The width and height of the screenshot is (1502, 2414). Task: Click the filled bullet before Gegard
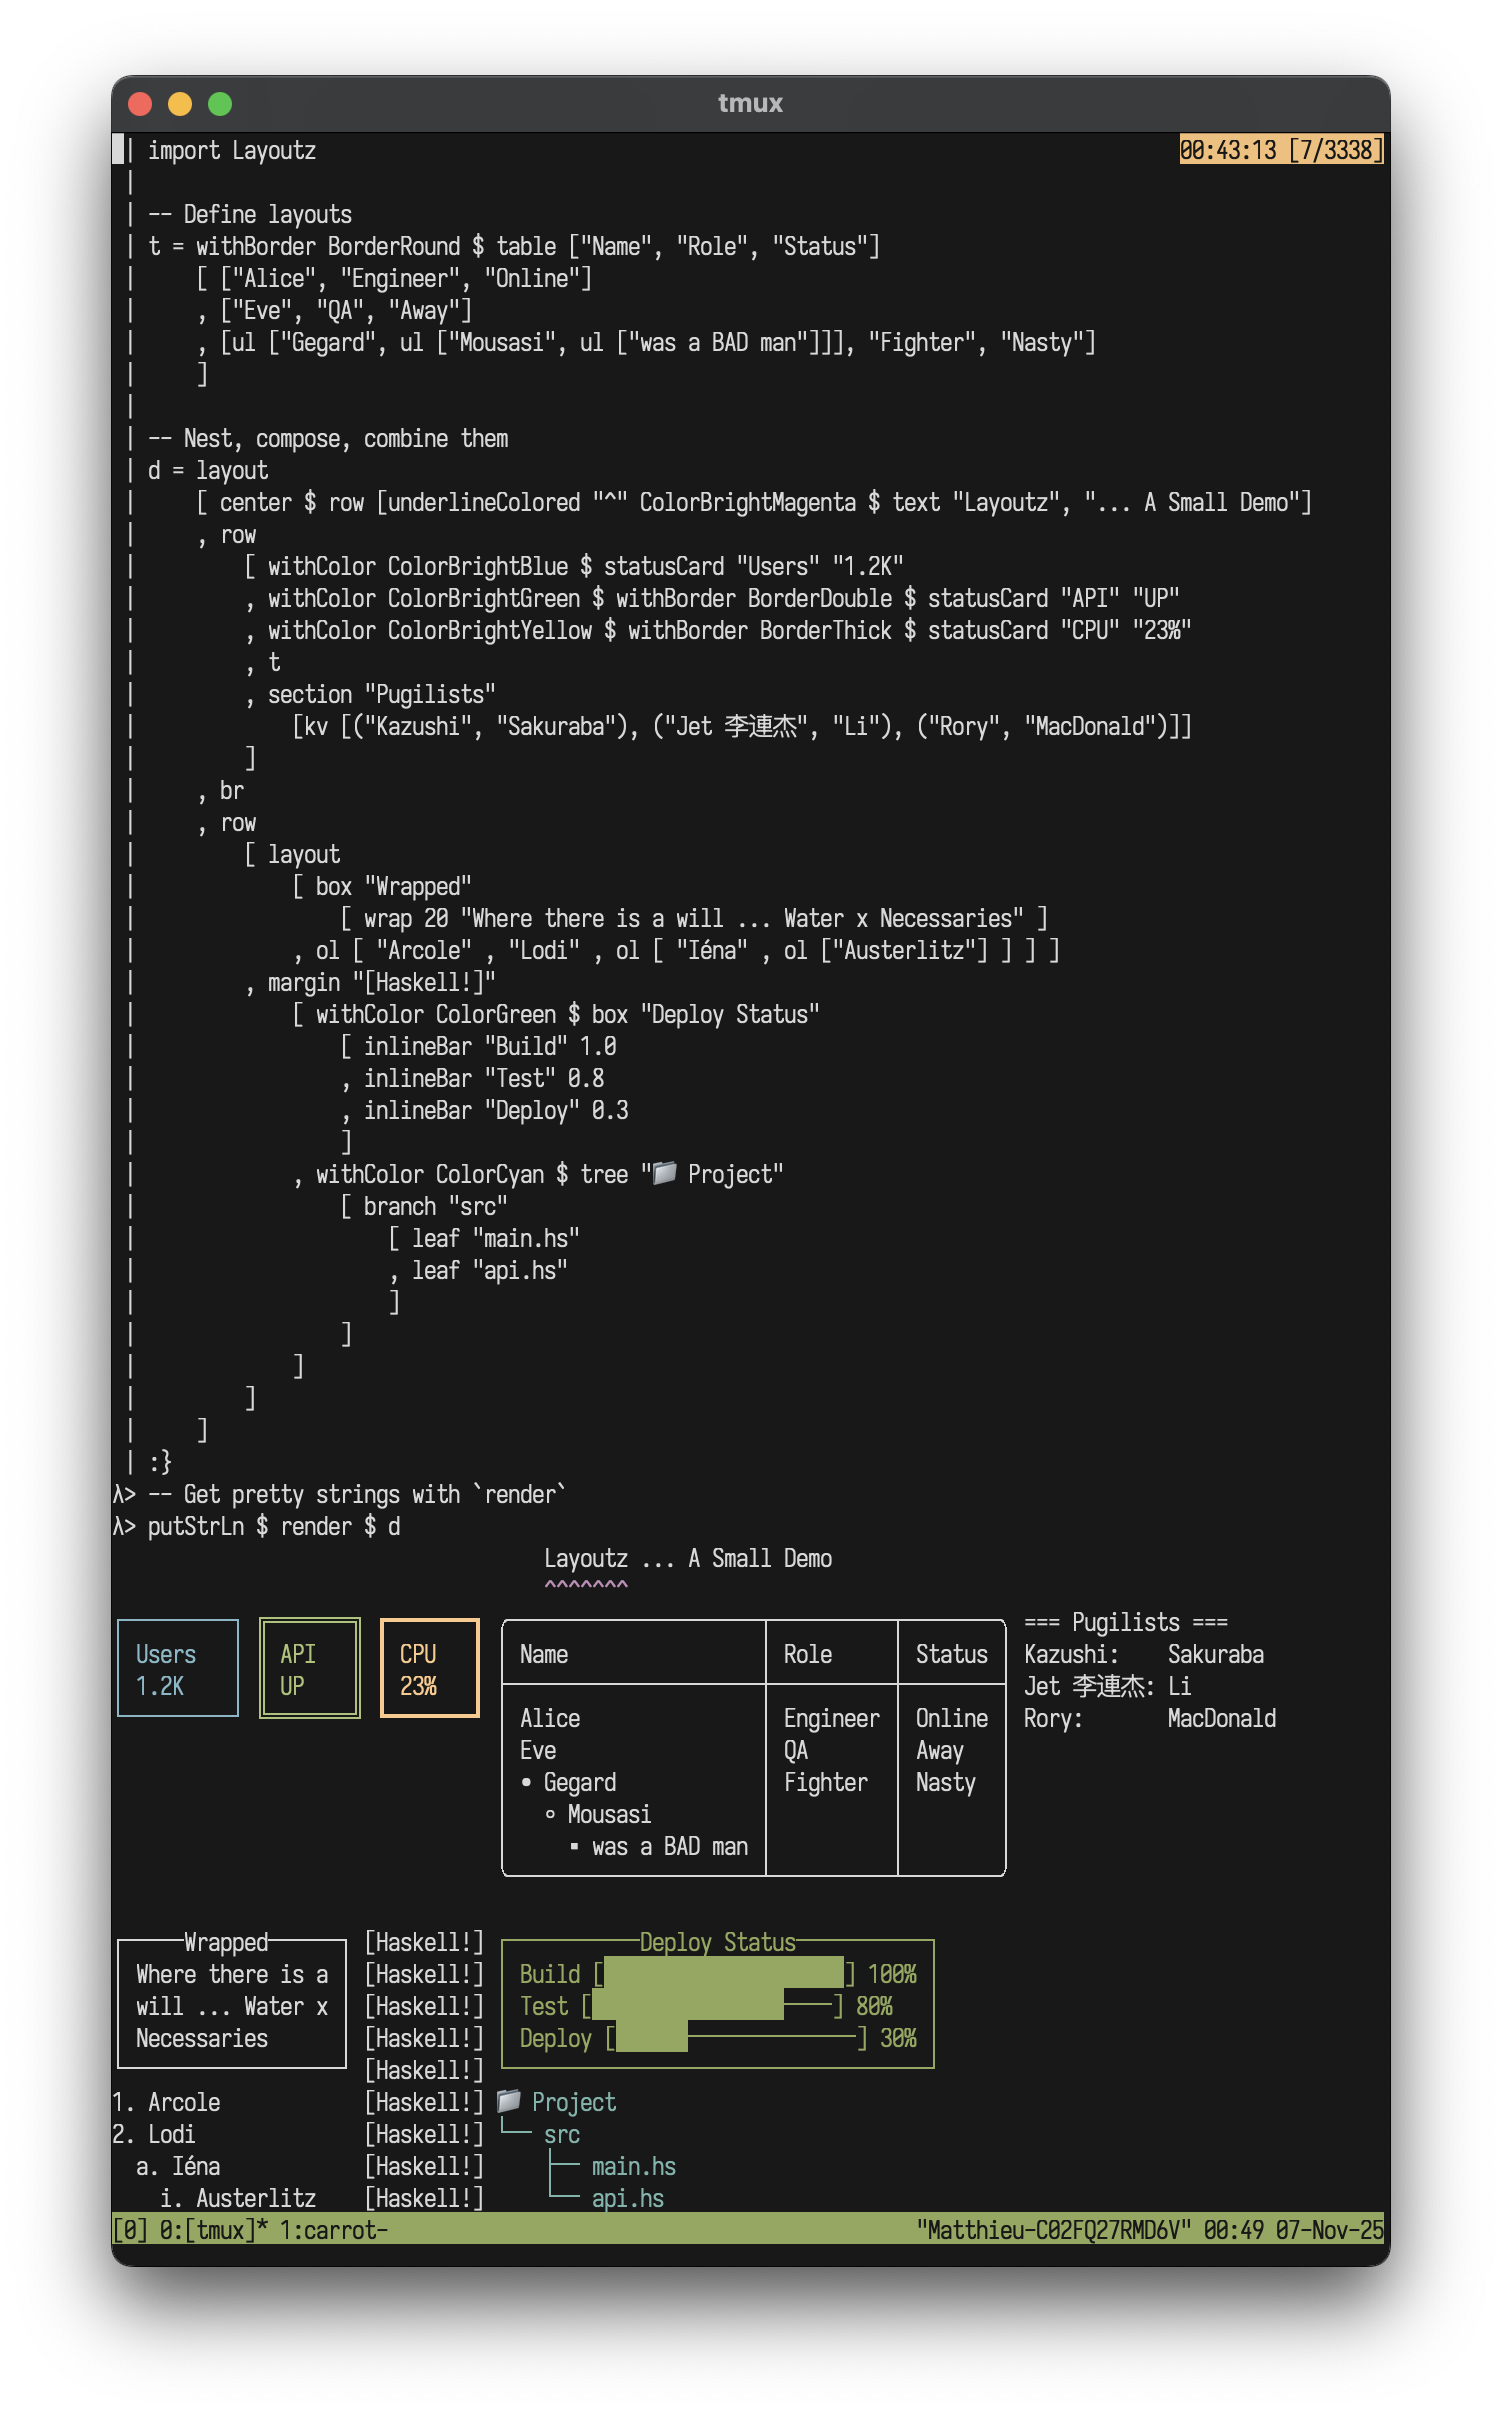(x=527, y=1782)
